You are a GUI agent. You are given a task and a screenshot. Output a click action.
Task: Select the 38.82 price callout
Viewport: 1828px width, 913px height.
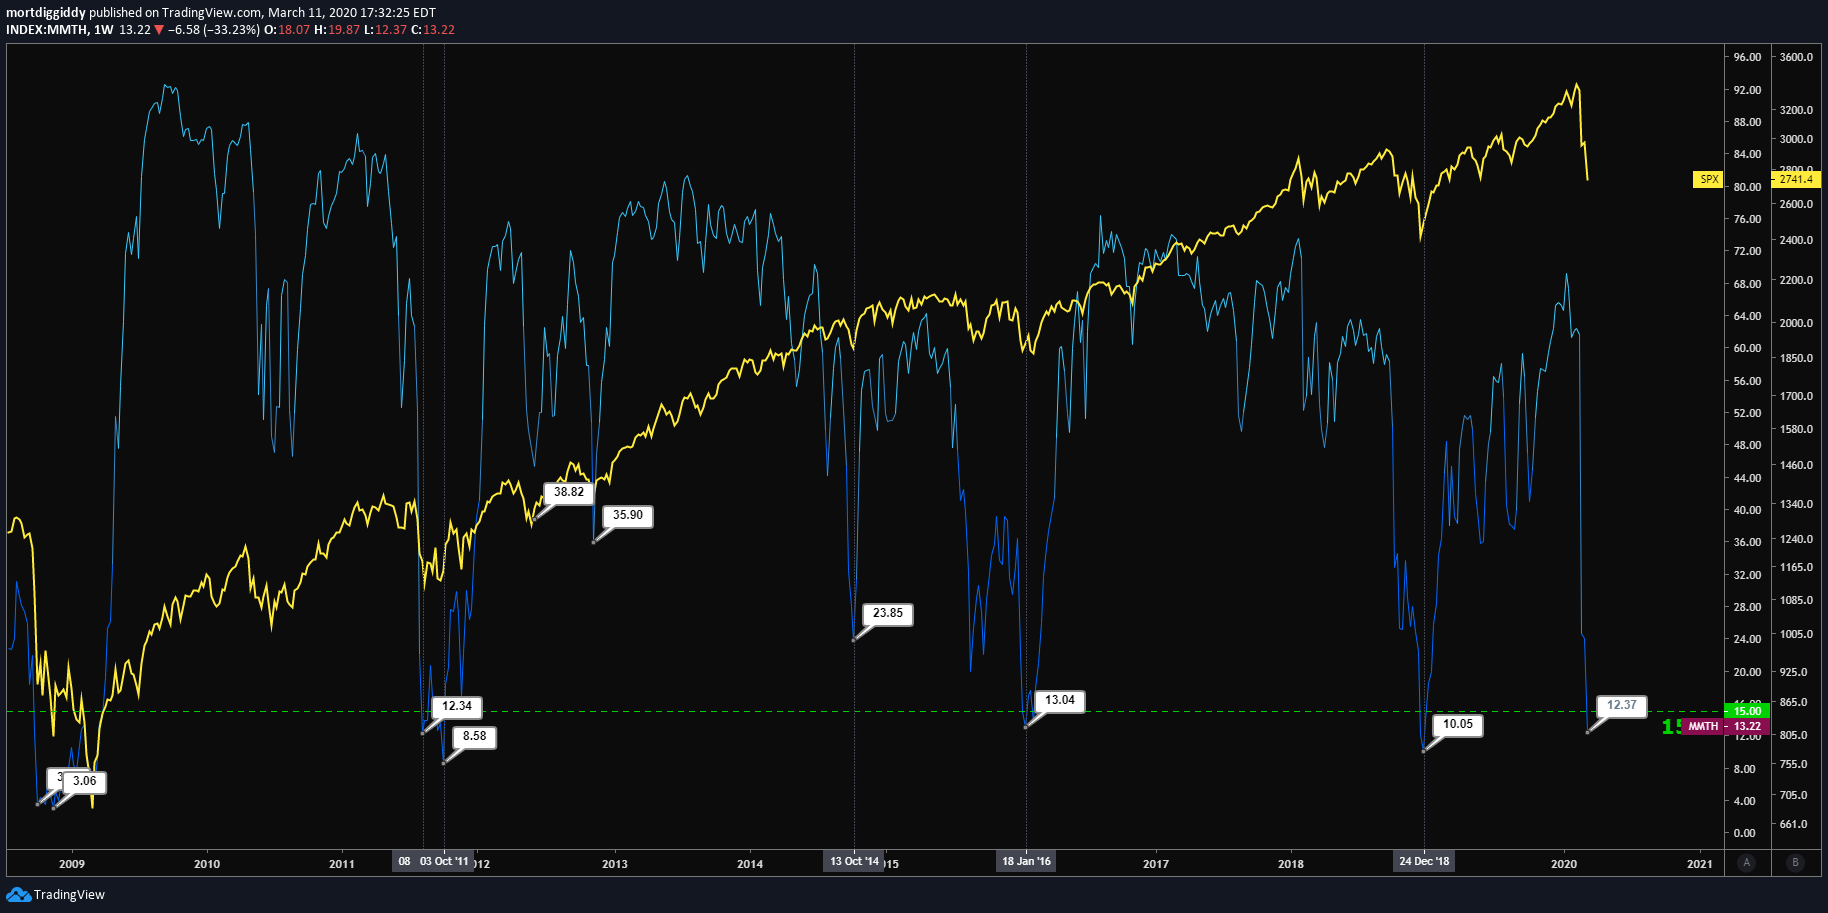pos(569,492)
